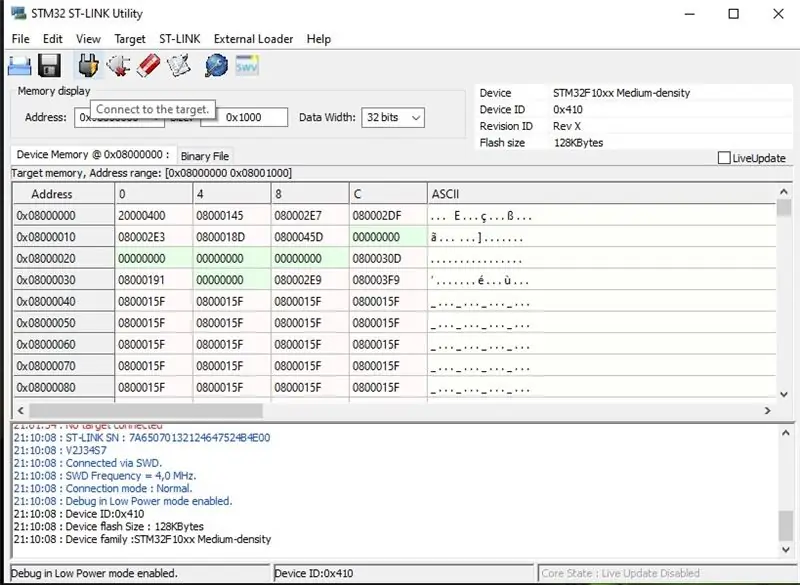Click the address row 0x08000030

[63, 280]
